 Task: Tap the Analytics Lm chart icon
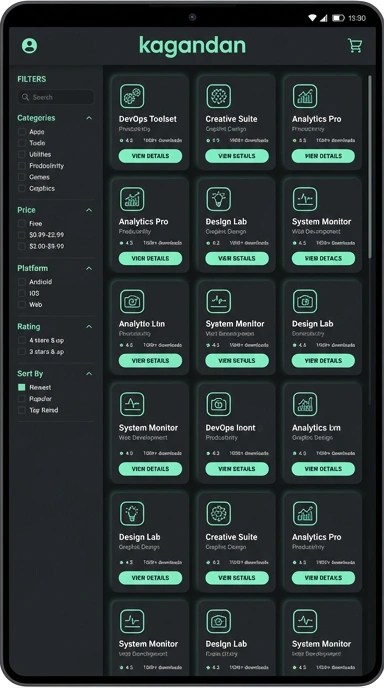(305, 404)
